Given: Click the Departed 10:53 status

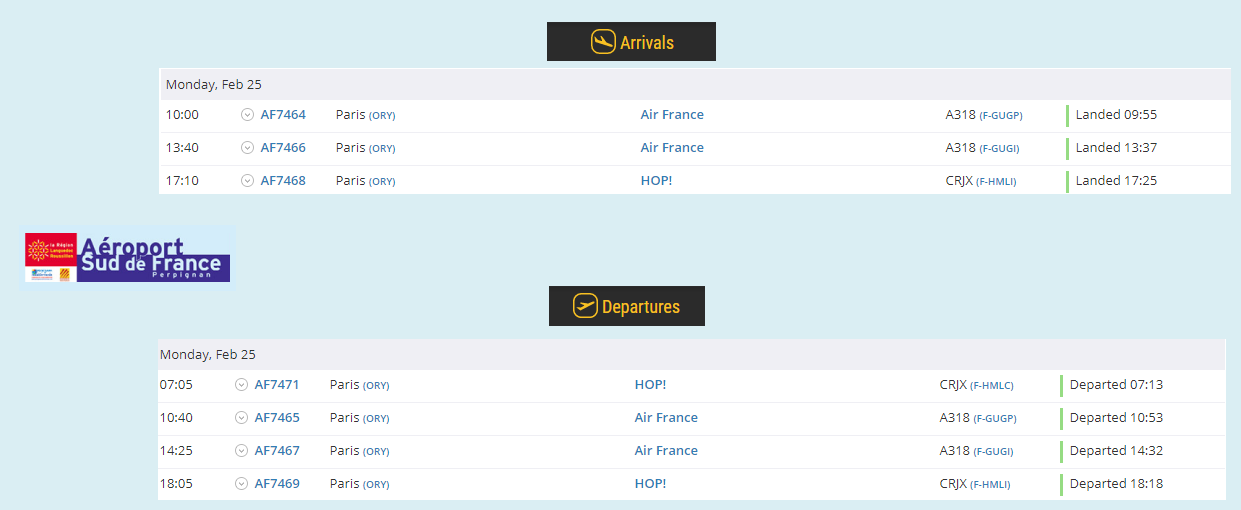Looking at the screenshot, I should coord(1116,418).
